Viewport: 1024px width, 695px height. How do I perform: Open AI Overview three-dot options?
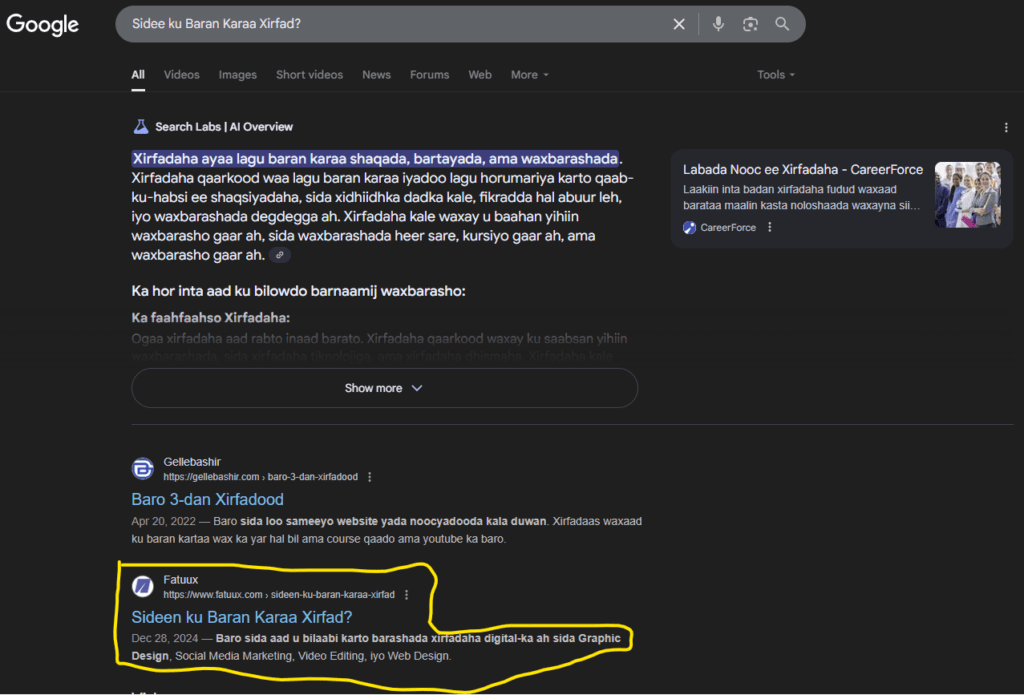point(1006,127)
